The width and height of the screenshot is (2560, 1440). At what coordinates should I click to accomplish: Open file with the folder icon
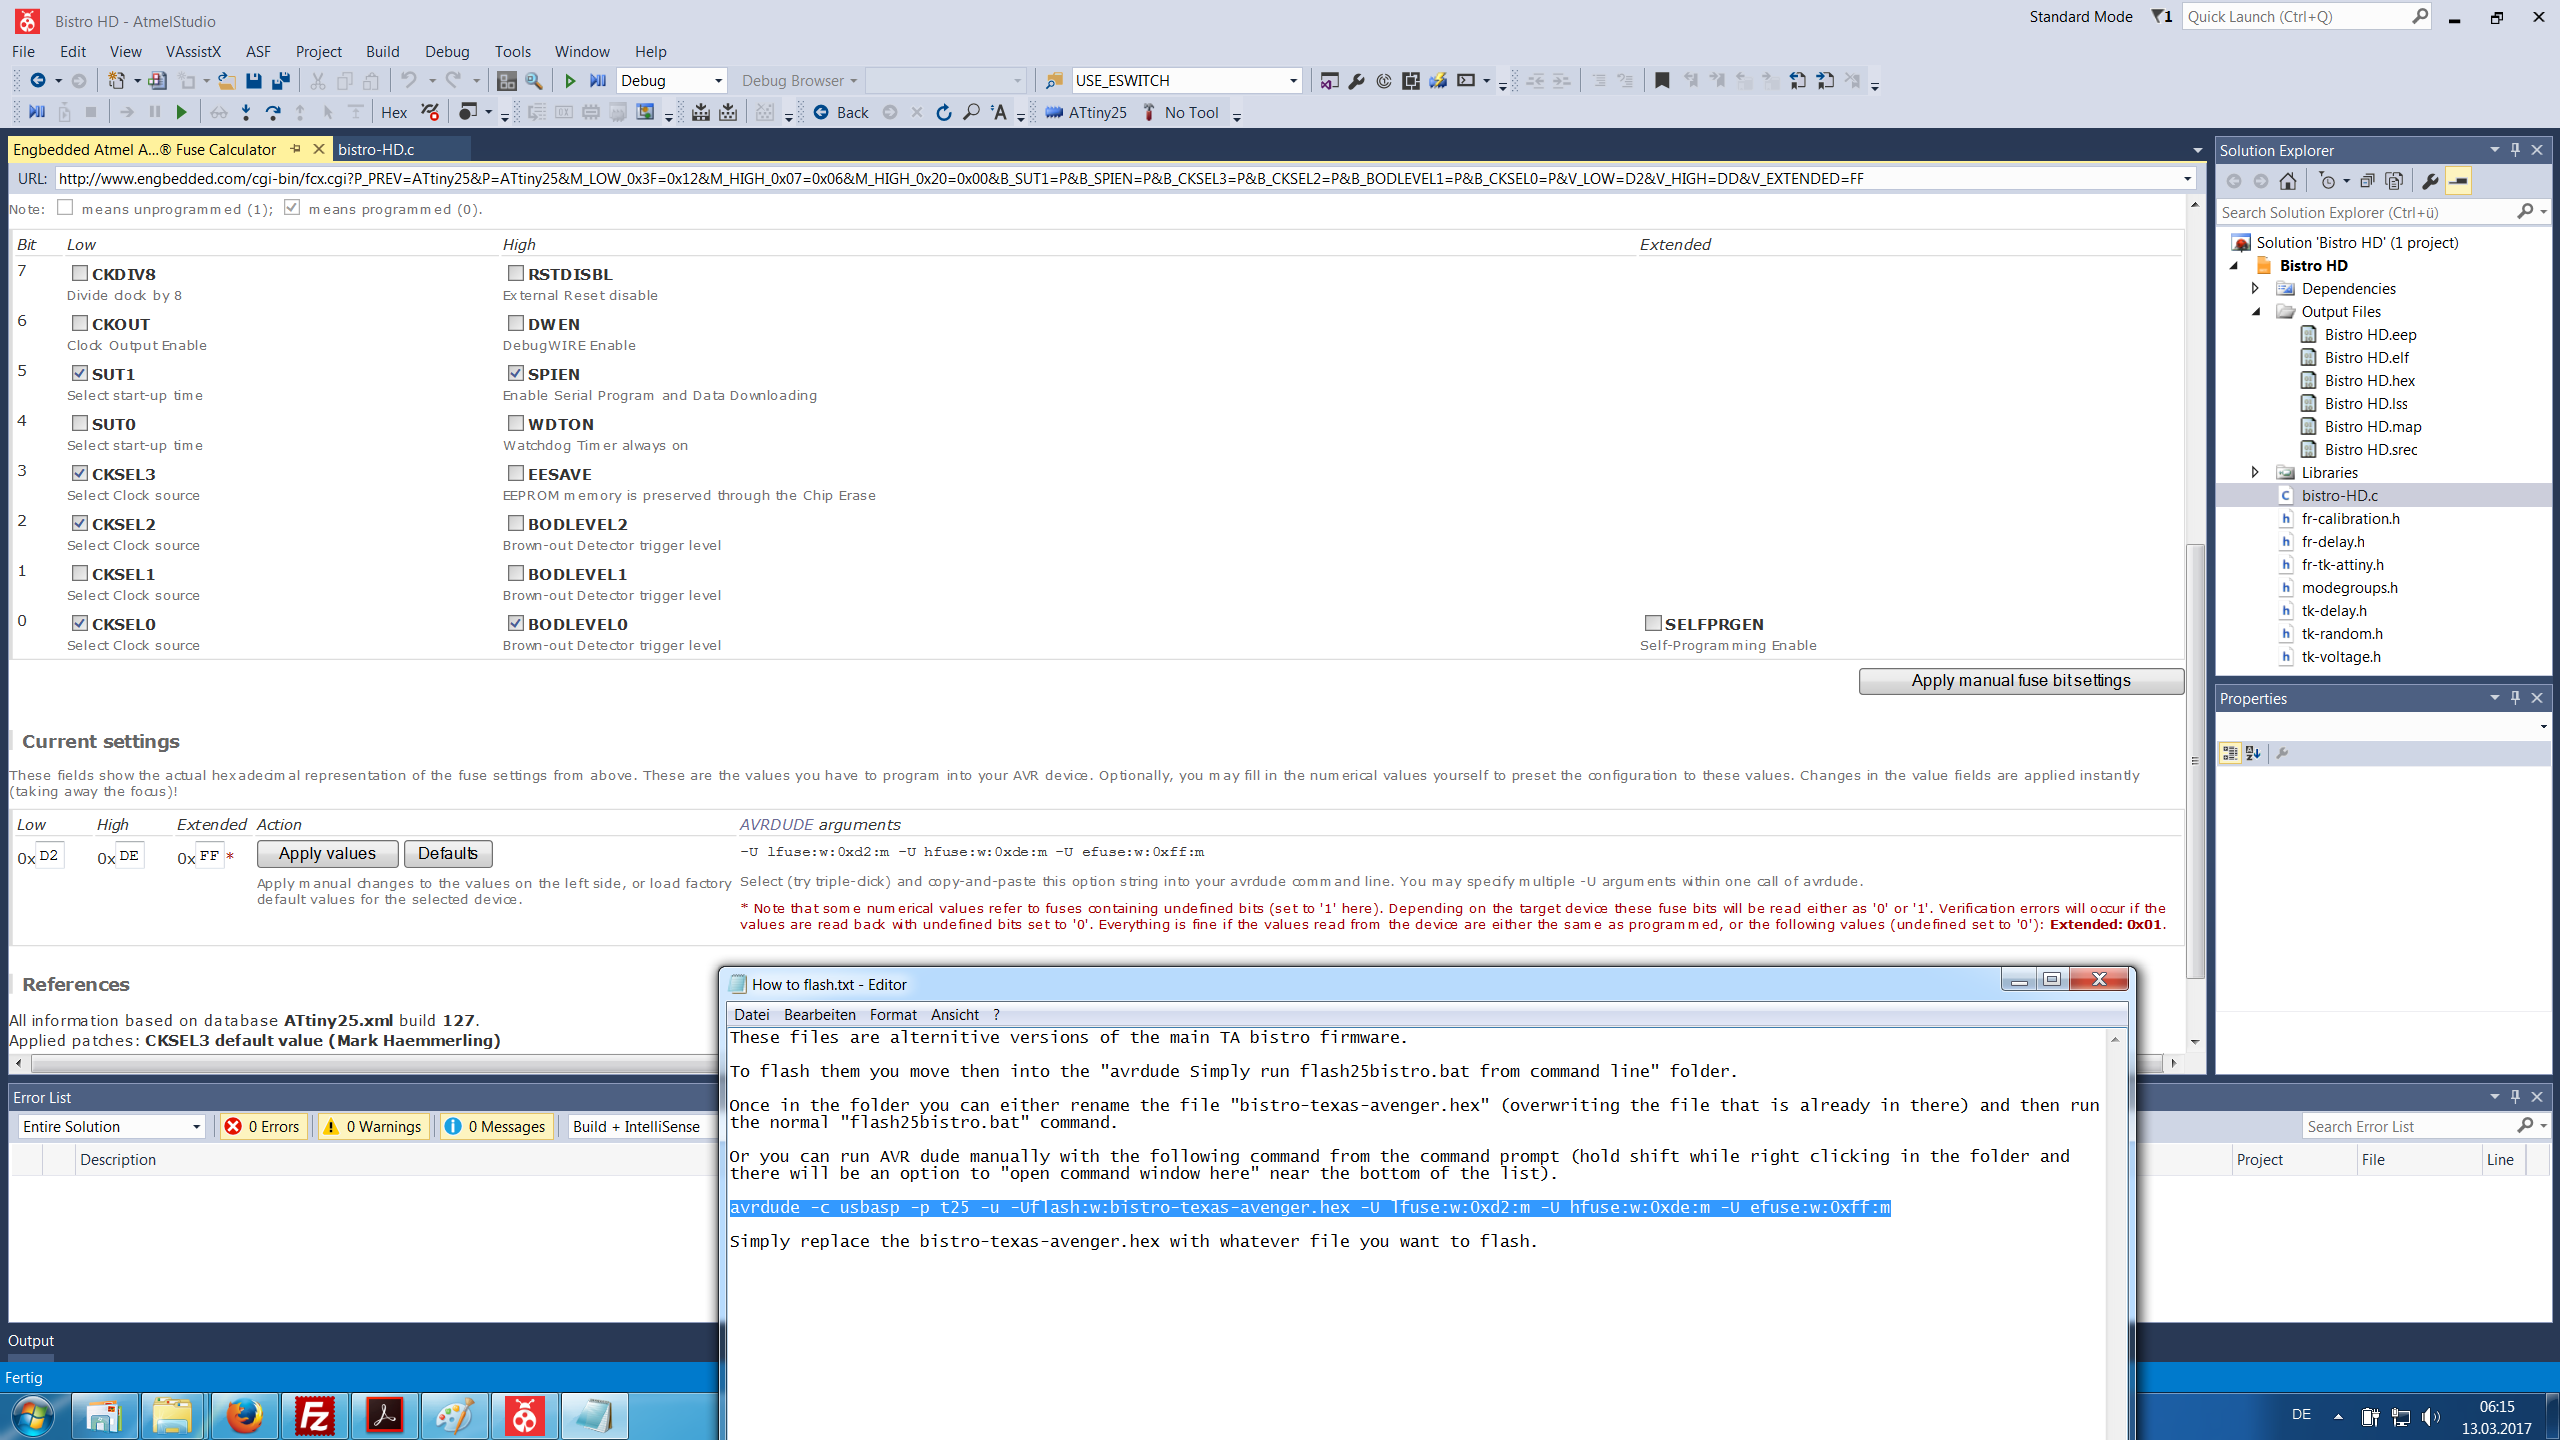(x=227, y=81)
